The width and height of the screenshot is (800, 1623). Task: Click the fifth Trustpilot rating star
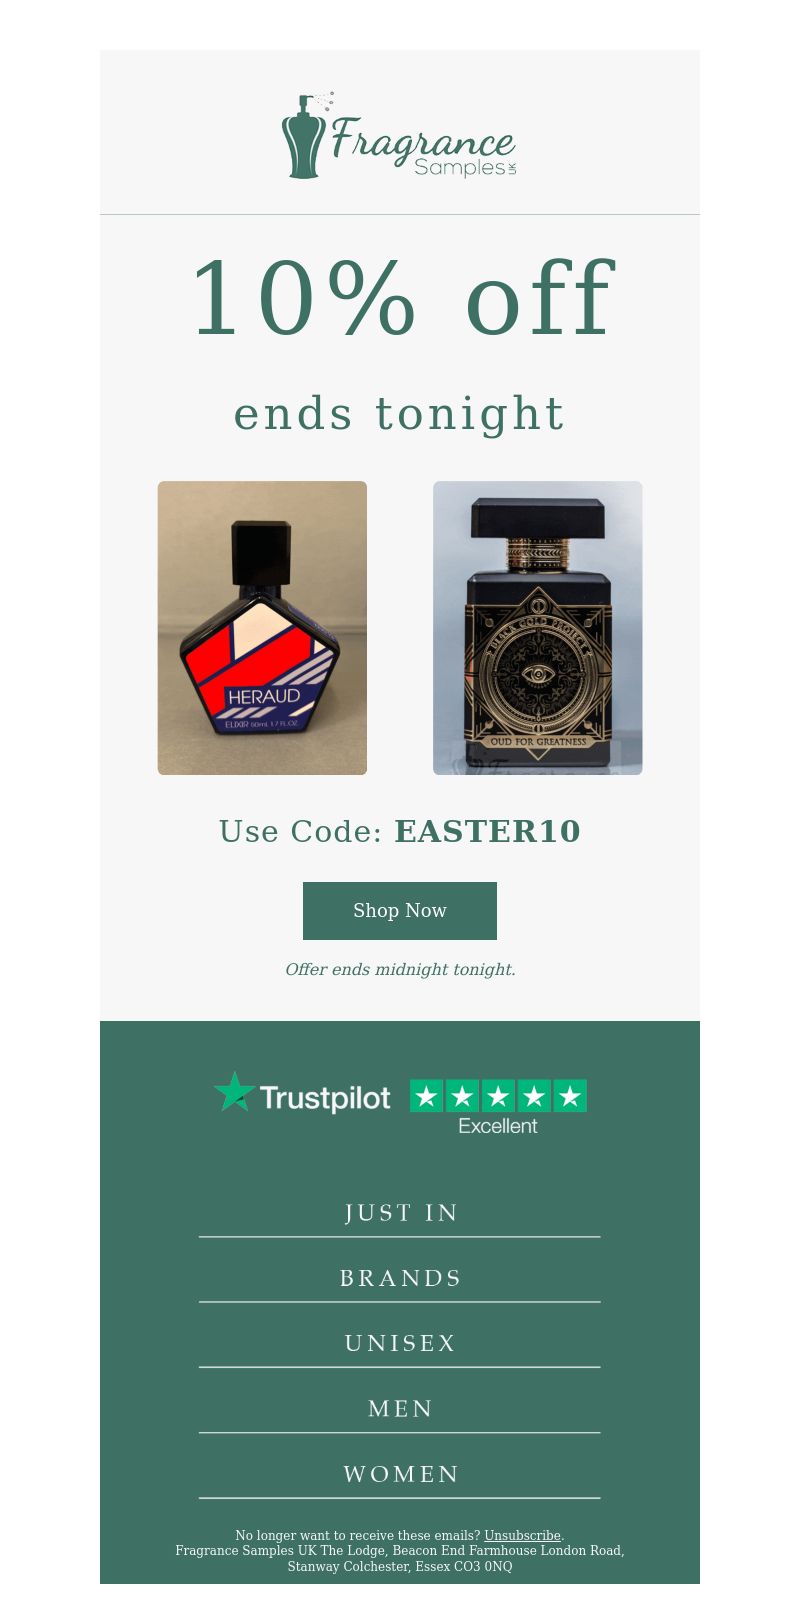(x=570, y=1096)
